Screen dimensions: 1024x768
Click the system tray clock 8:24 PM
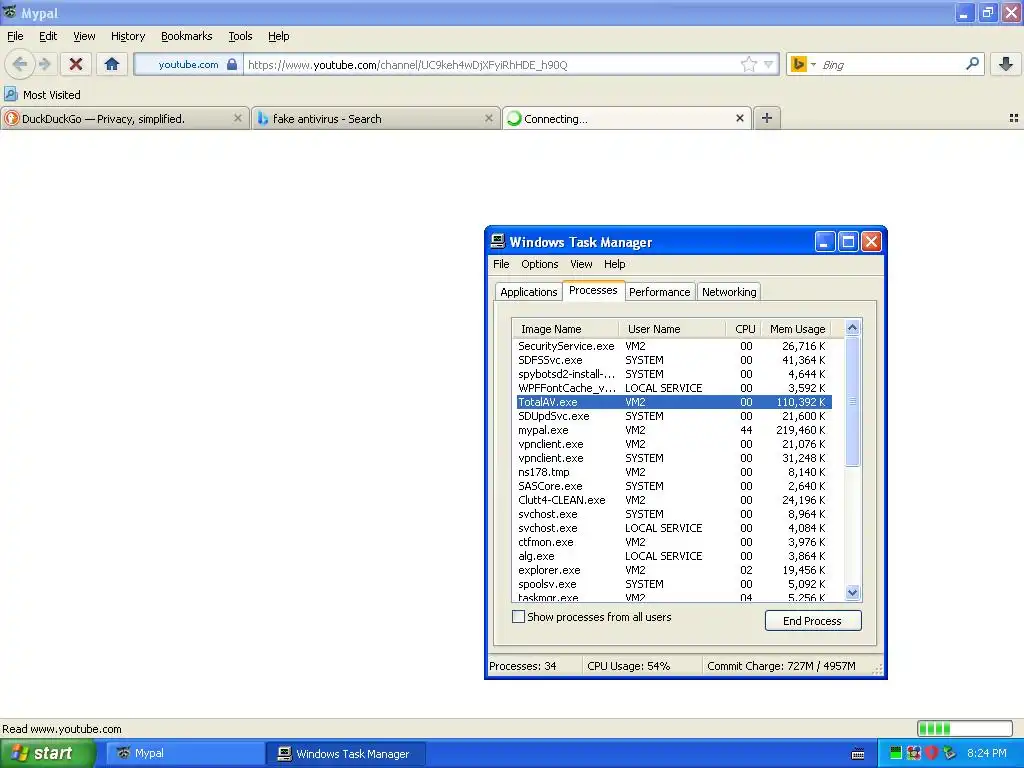987,753
